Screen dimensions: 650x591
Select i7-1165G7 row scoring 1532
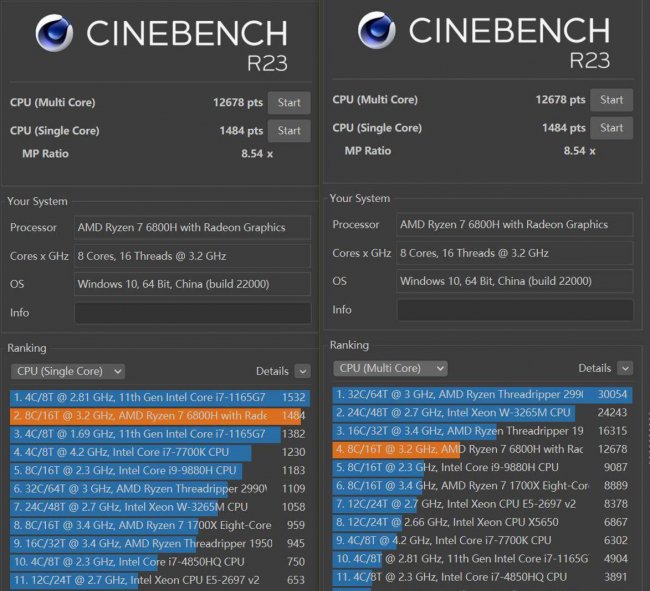160,397
